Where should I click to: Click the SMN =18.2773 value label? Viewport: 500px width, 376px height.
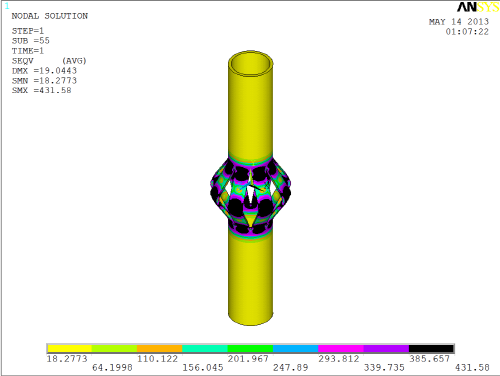pyautogui.click(x=44, y=80)
